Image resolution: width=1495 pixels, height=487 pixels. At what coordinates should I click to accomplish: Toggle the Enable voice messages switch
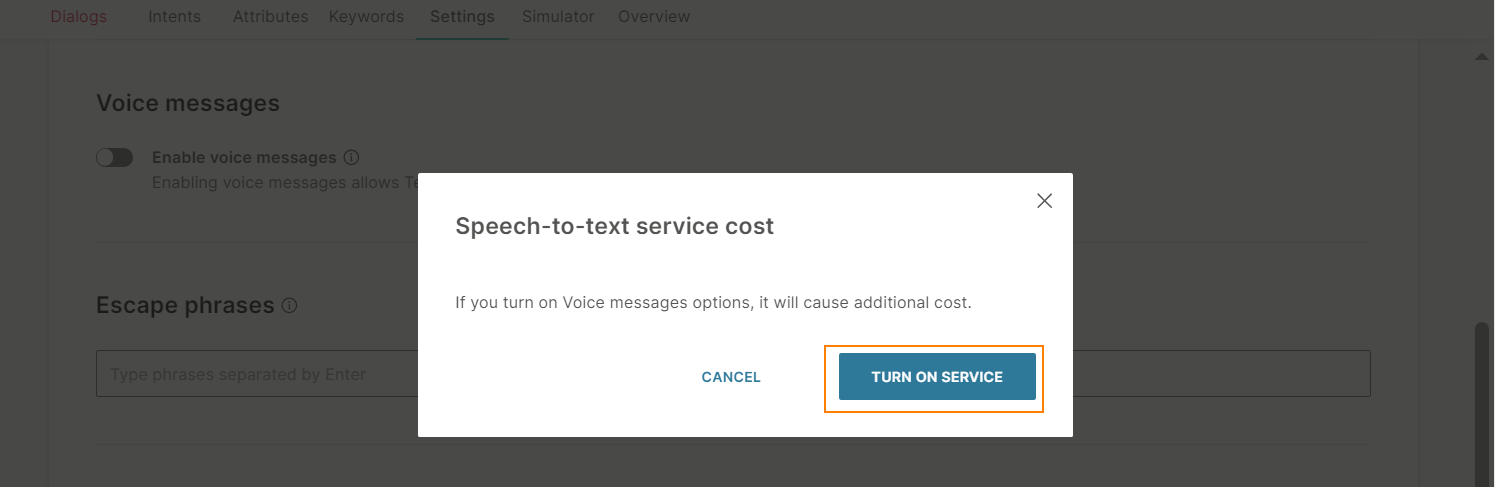tap(115, 158)
